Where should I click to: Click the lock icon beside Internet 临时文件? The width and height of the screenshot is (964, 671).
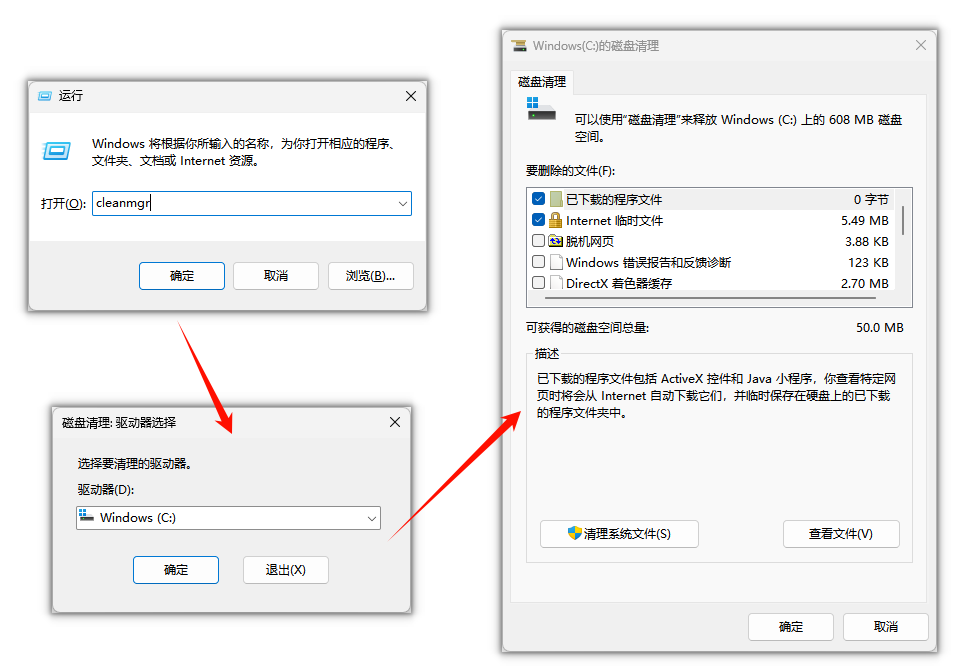[554, 220]
